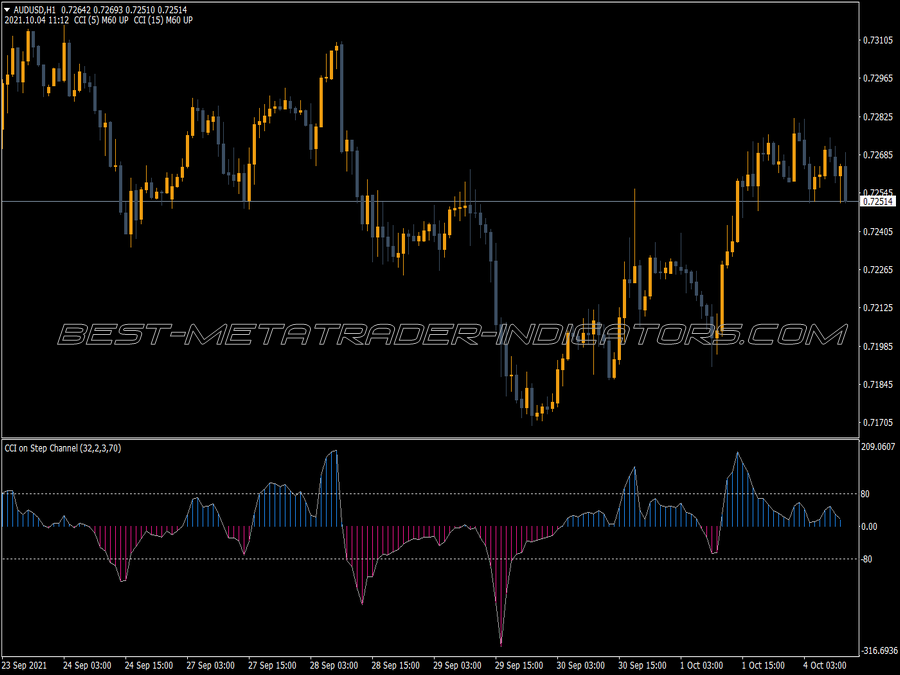Click the small triangle arrow beside AUDUSD,H1
The image size is (900, 675).
coord(7,10)
